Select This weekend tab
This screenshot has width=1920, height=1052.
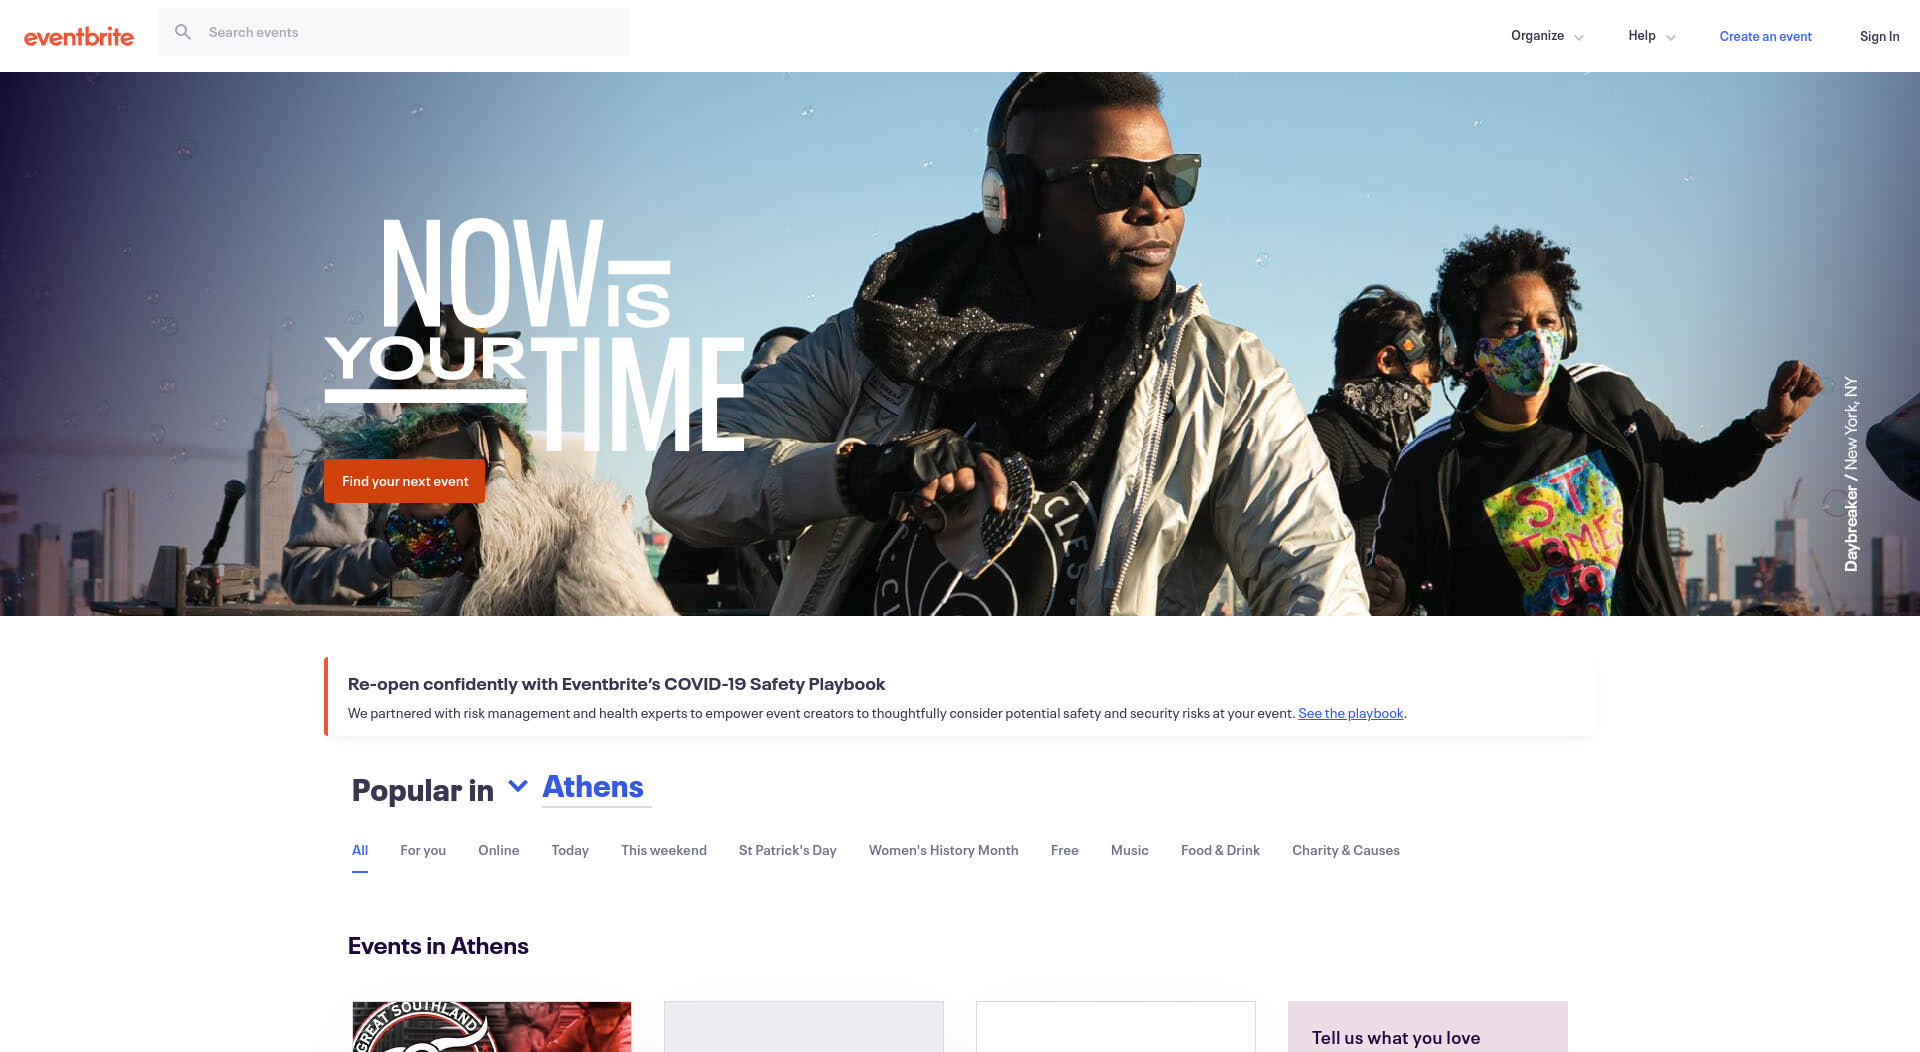coord(664,850)
